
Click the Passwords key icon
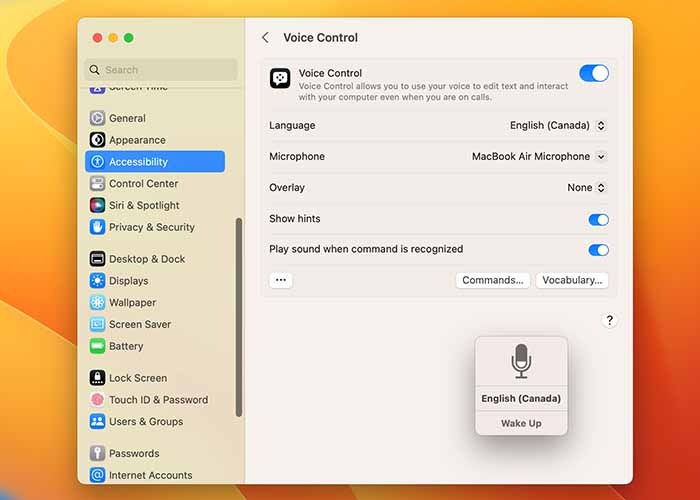tap(97, 453)
